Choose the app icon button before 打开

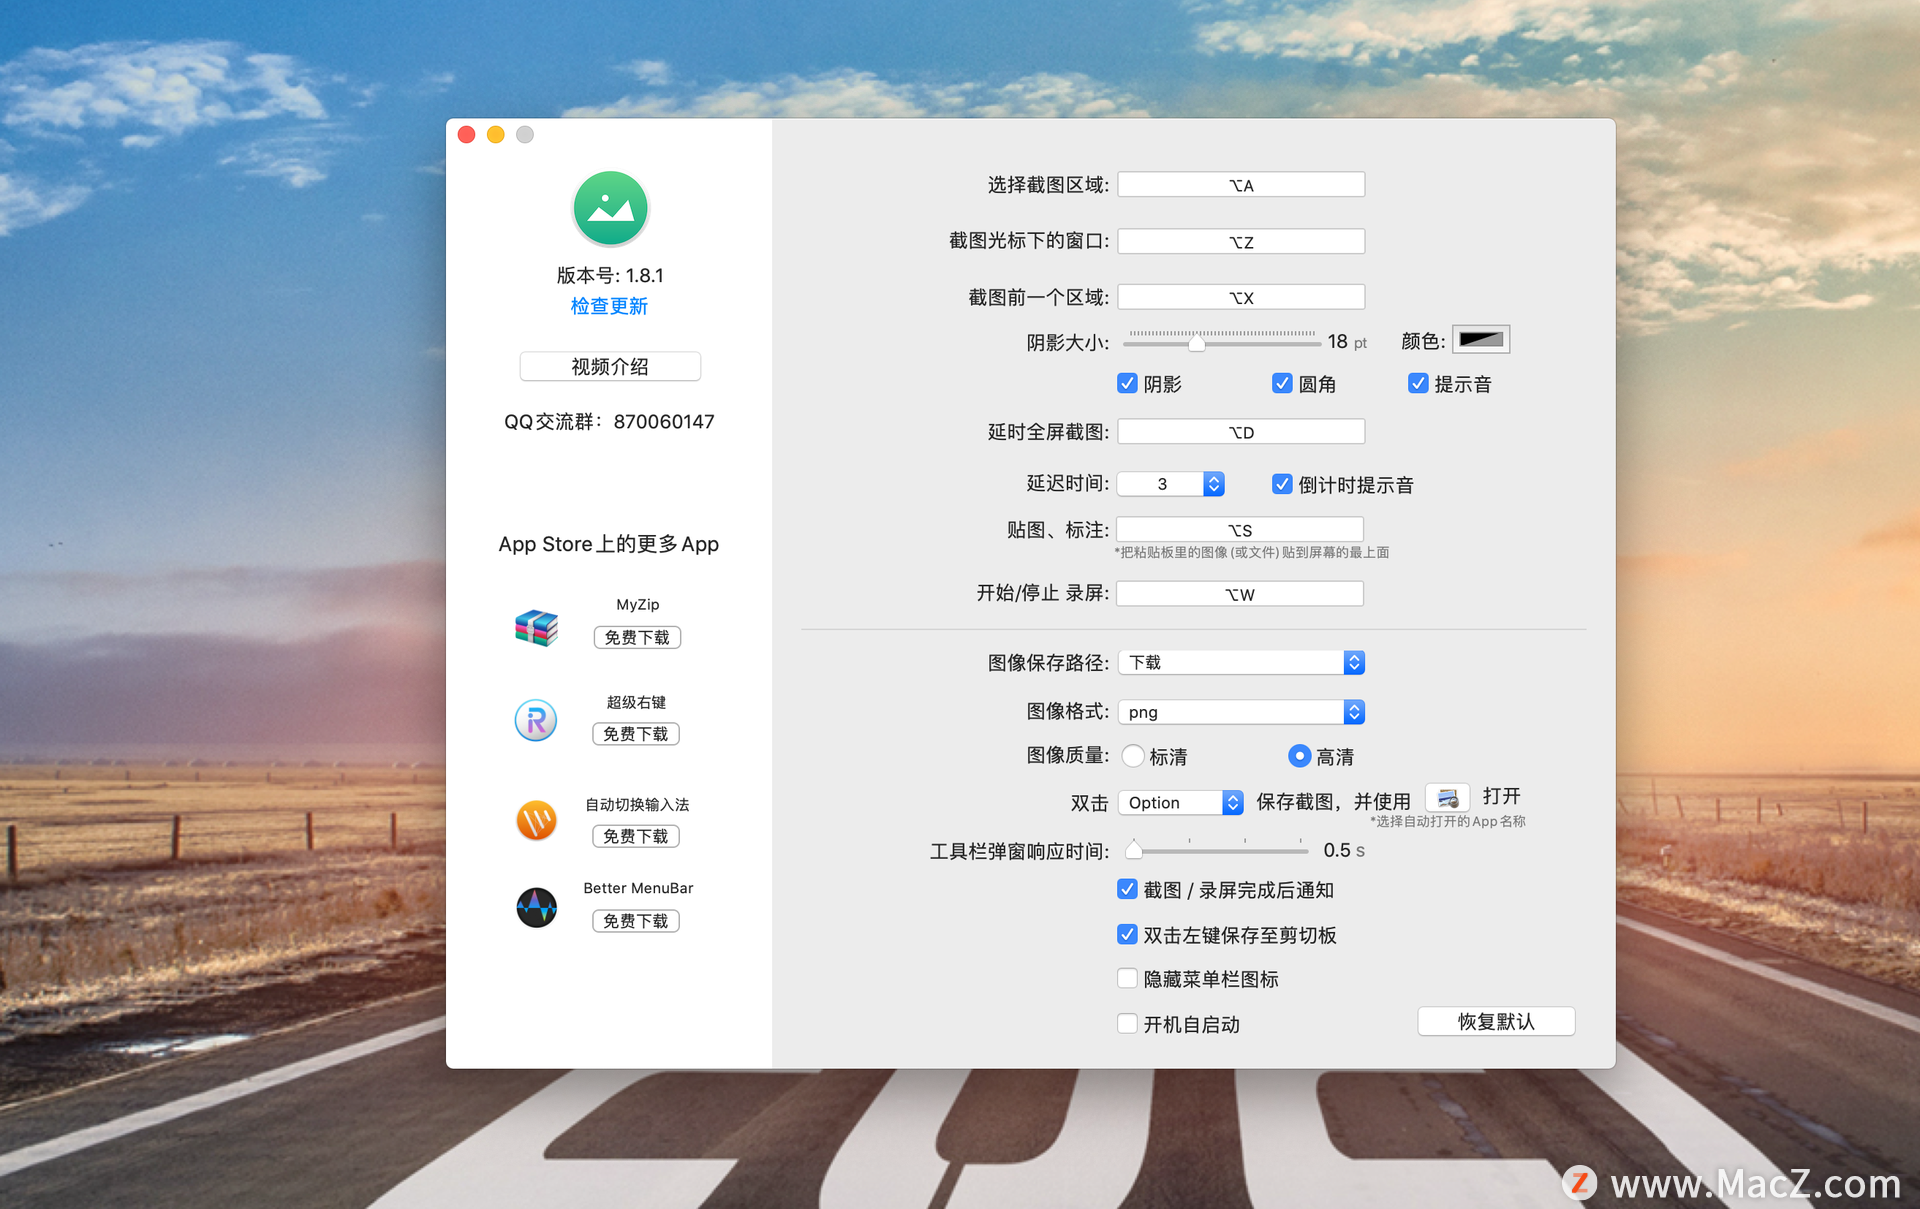pos(1447,798)
